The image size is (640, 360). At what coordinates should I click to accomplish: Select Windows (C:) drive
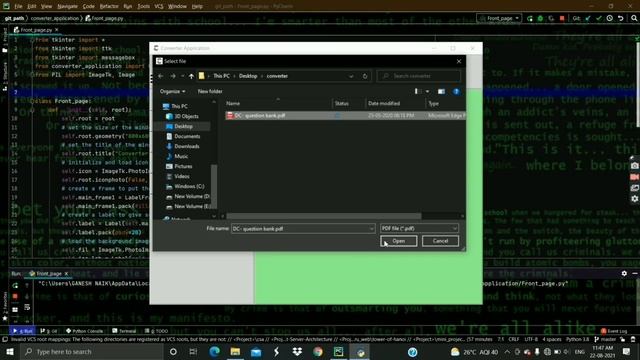(x=189, y=187)
